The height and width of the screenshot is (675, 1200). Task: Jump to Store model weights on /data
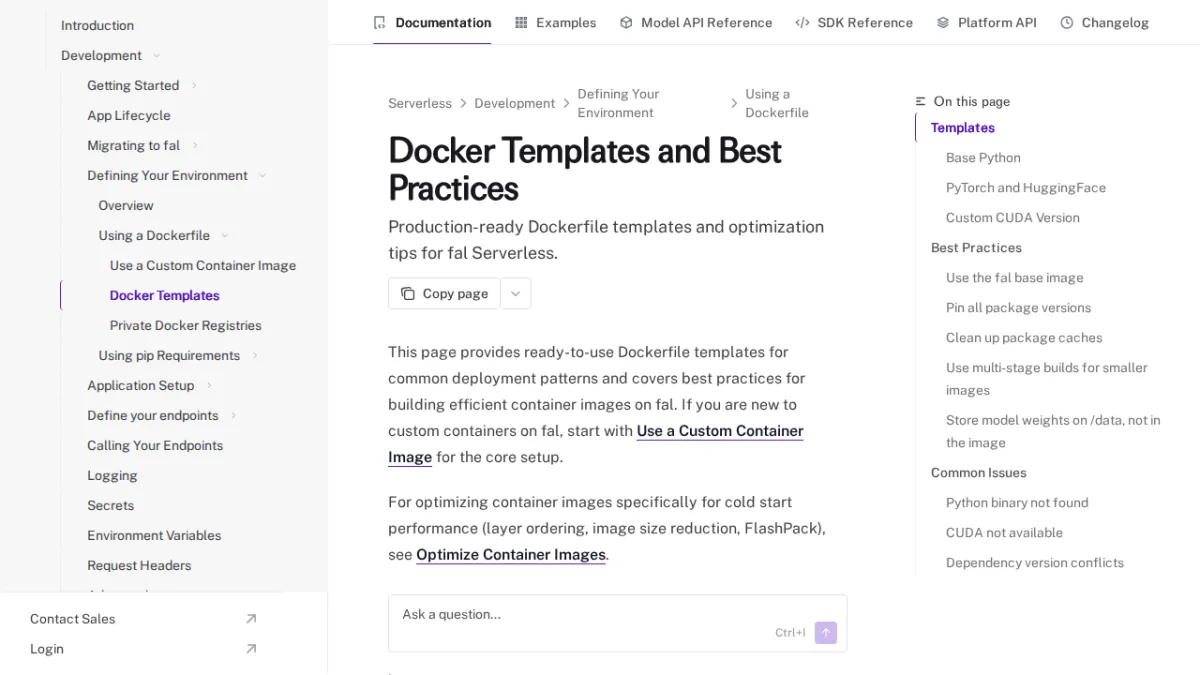coord(1053,431)
